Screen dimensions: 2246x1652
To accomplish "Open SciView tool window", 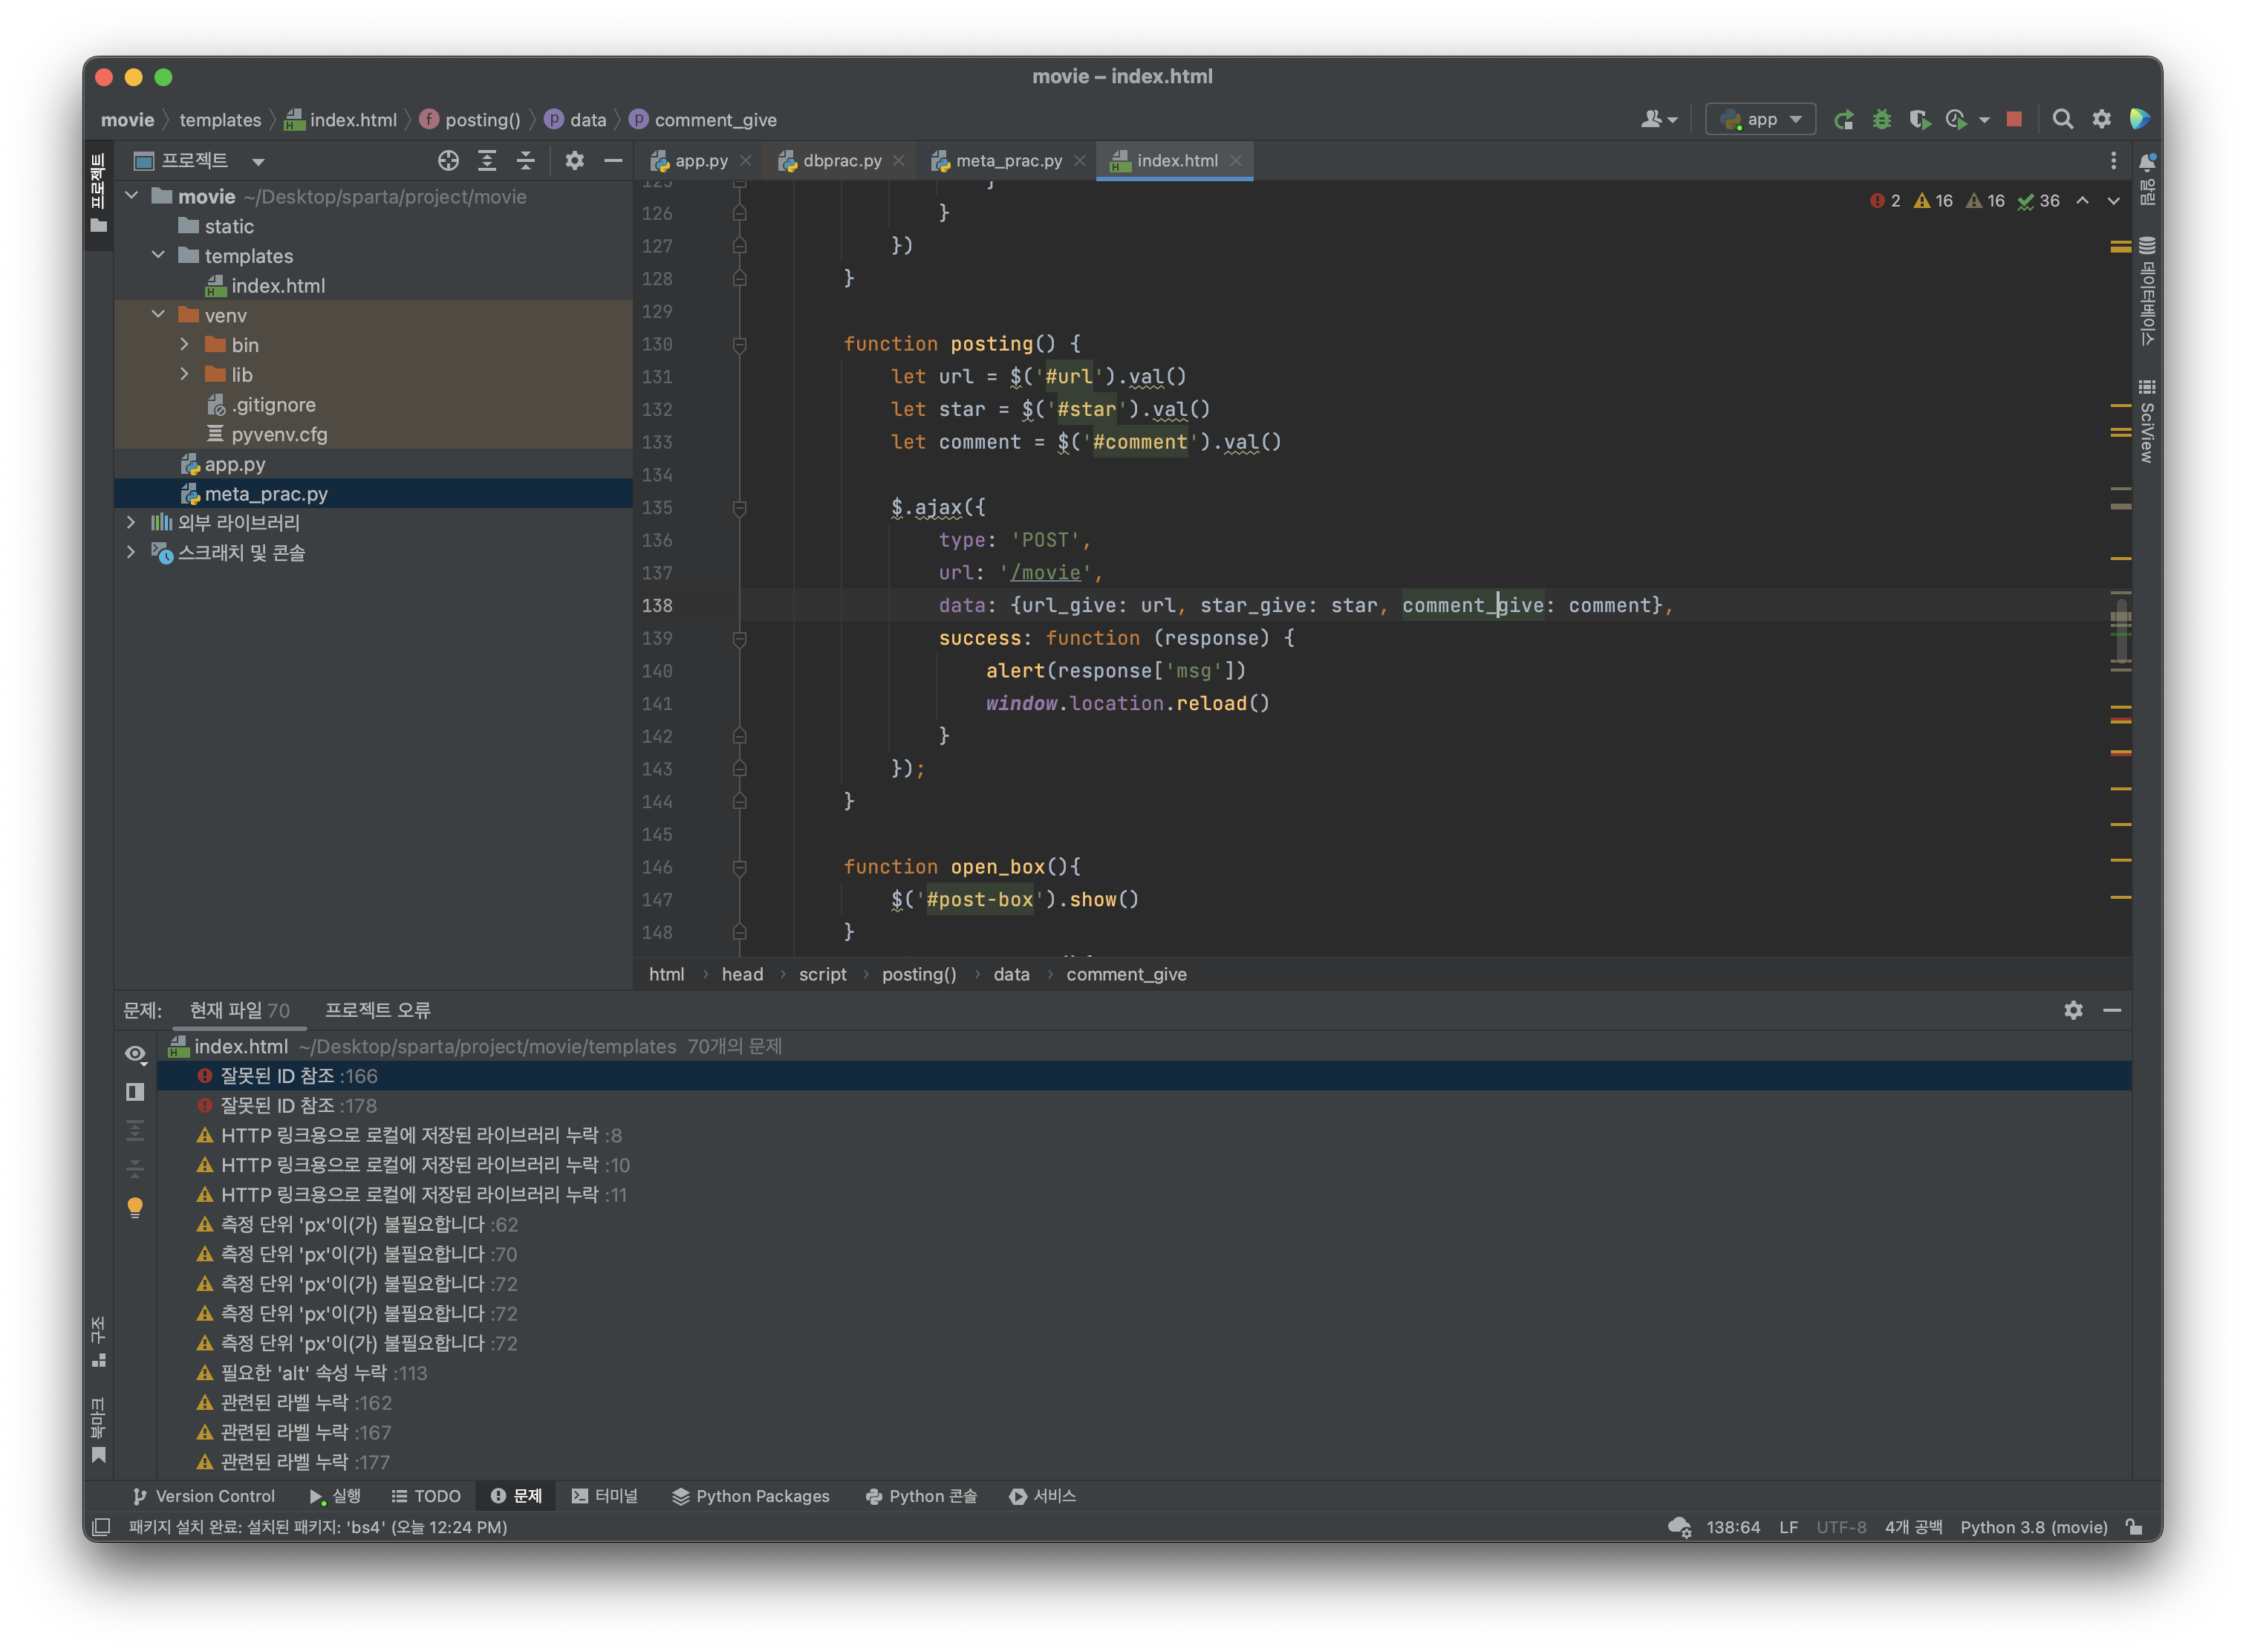I will 2147,420.
